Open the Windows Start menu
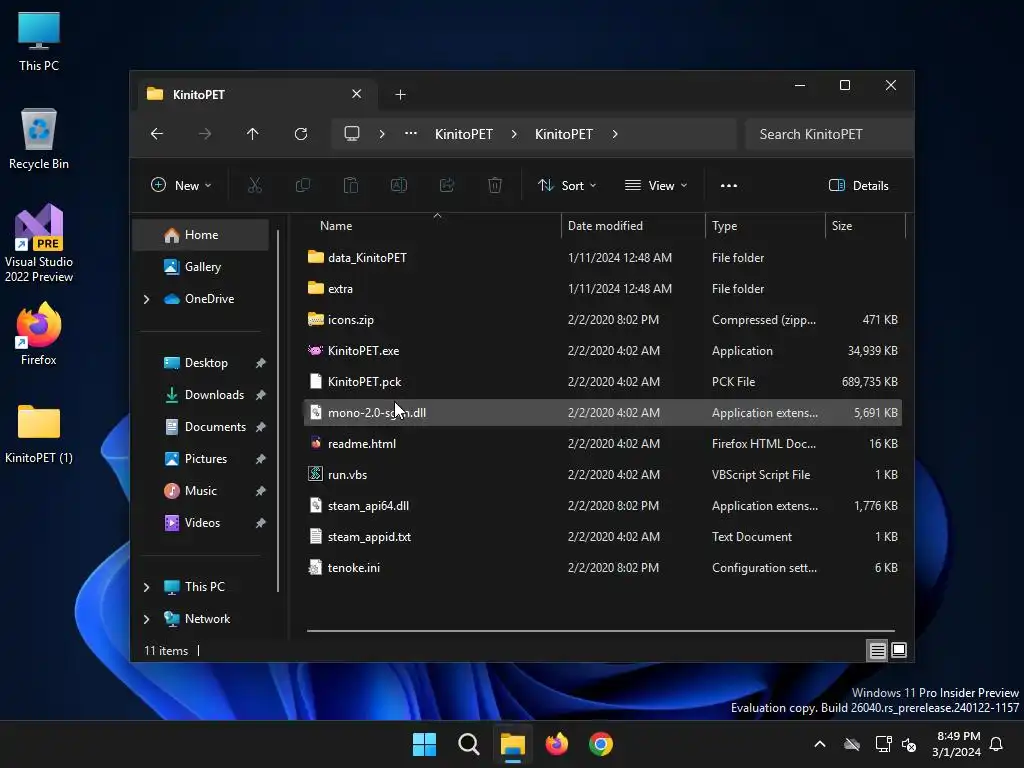Screen dimensions: 1024x768 point(424,744)
